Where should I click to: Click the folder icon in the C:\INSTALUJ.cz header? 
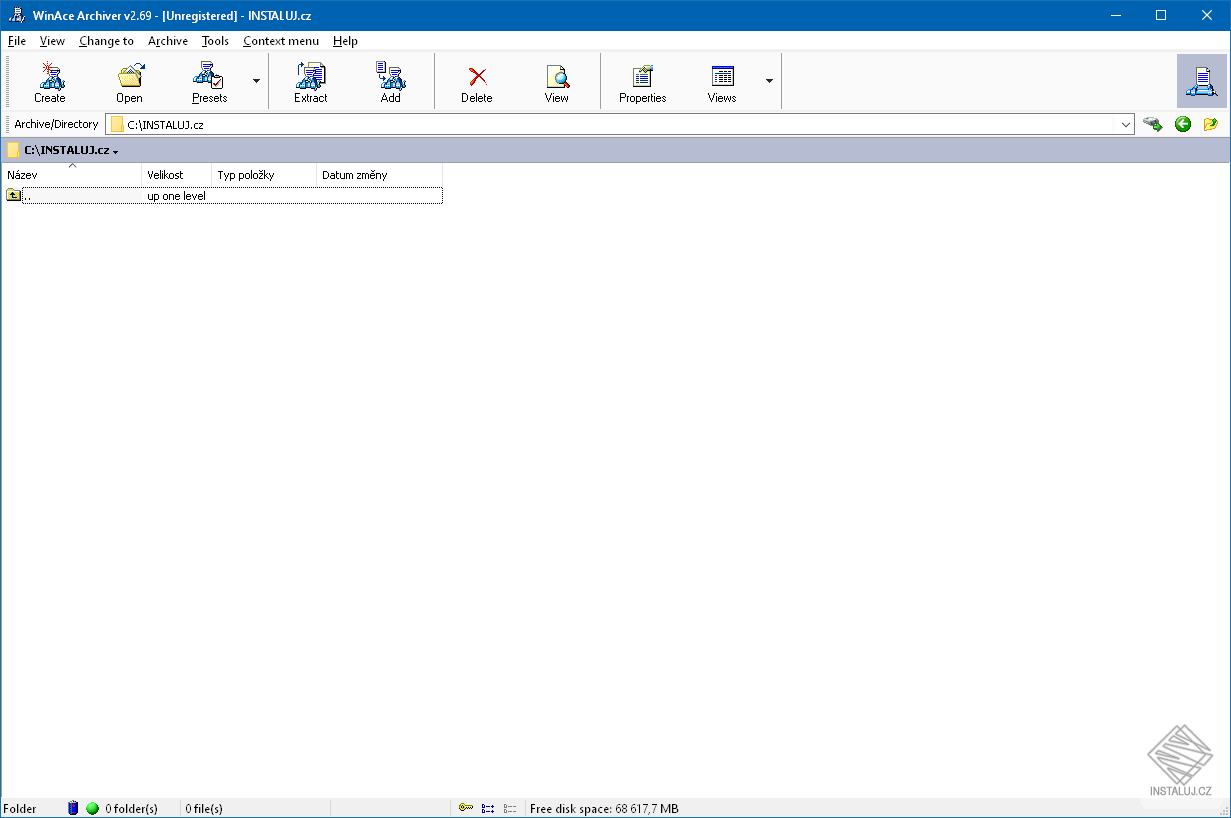[x=13, y=151]
